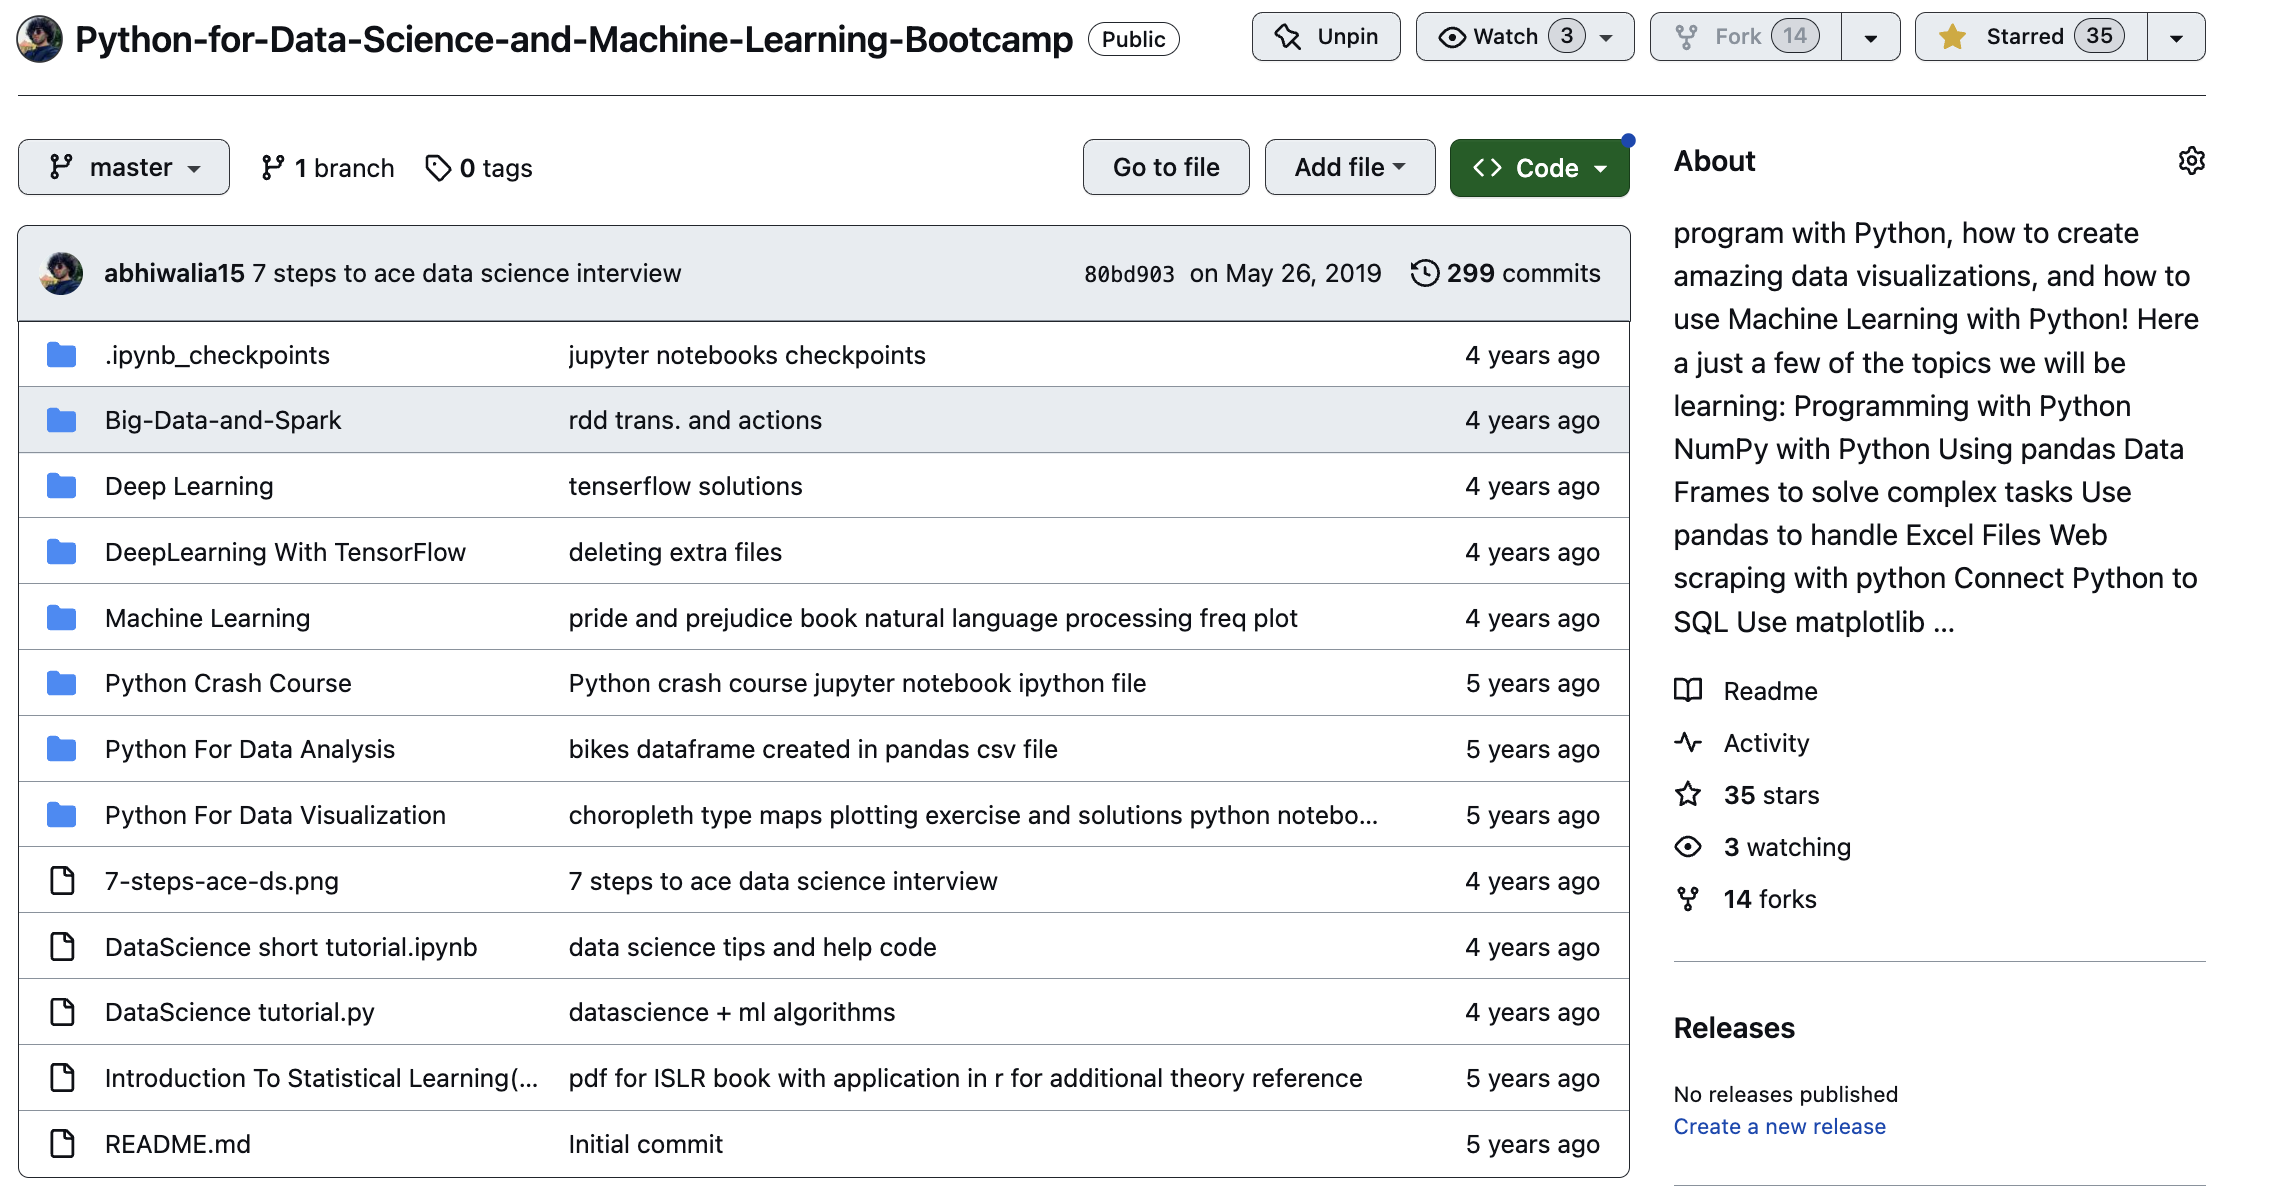Open commit hash 80bd903
This screenshot has width=2292, height=1190.
click(x=1129, y=274)
